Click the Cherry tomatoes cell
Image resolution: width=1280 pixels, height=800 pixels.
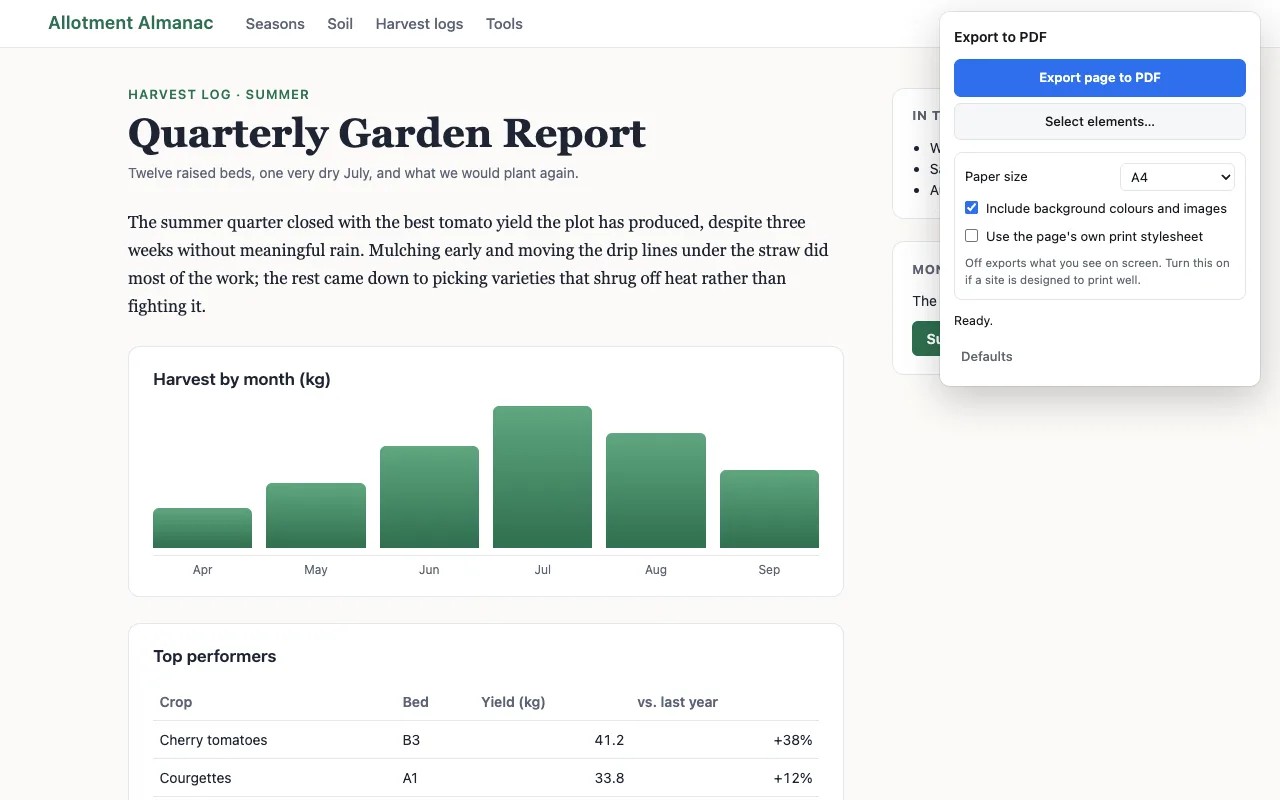(214, 740)
